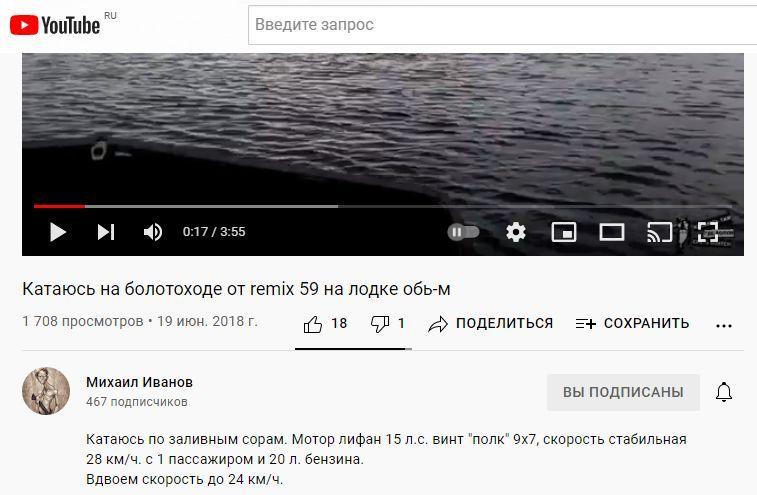Mute the video volume speaker icon
This screenshot has height=495, width=757.
153,232
